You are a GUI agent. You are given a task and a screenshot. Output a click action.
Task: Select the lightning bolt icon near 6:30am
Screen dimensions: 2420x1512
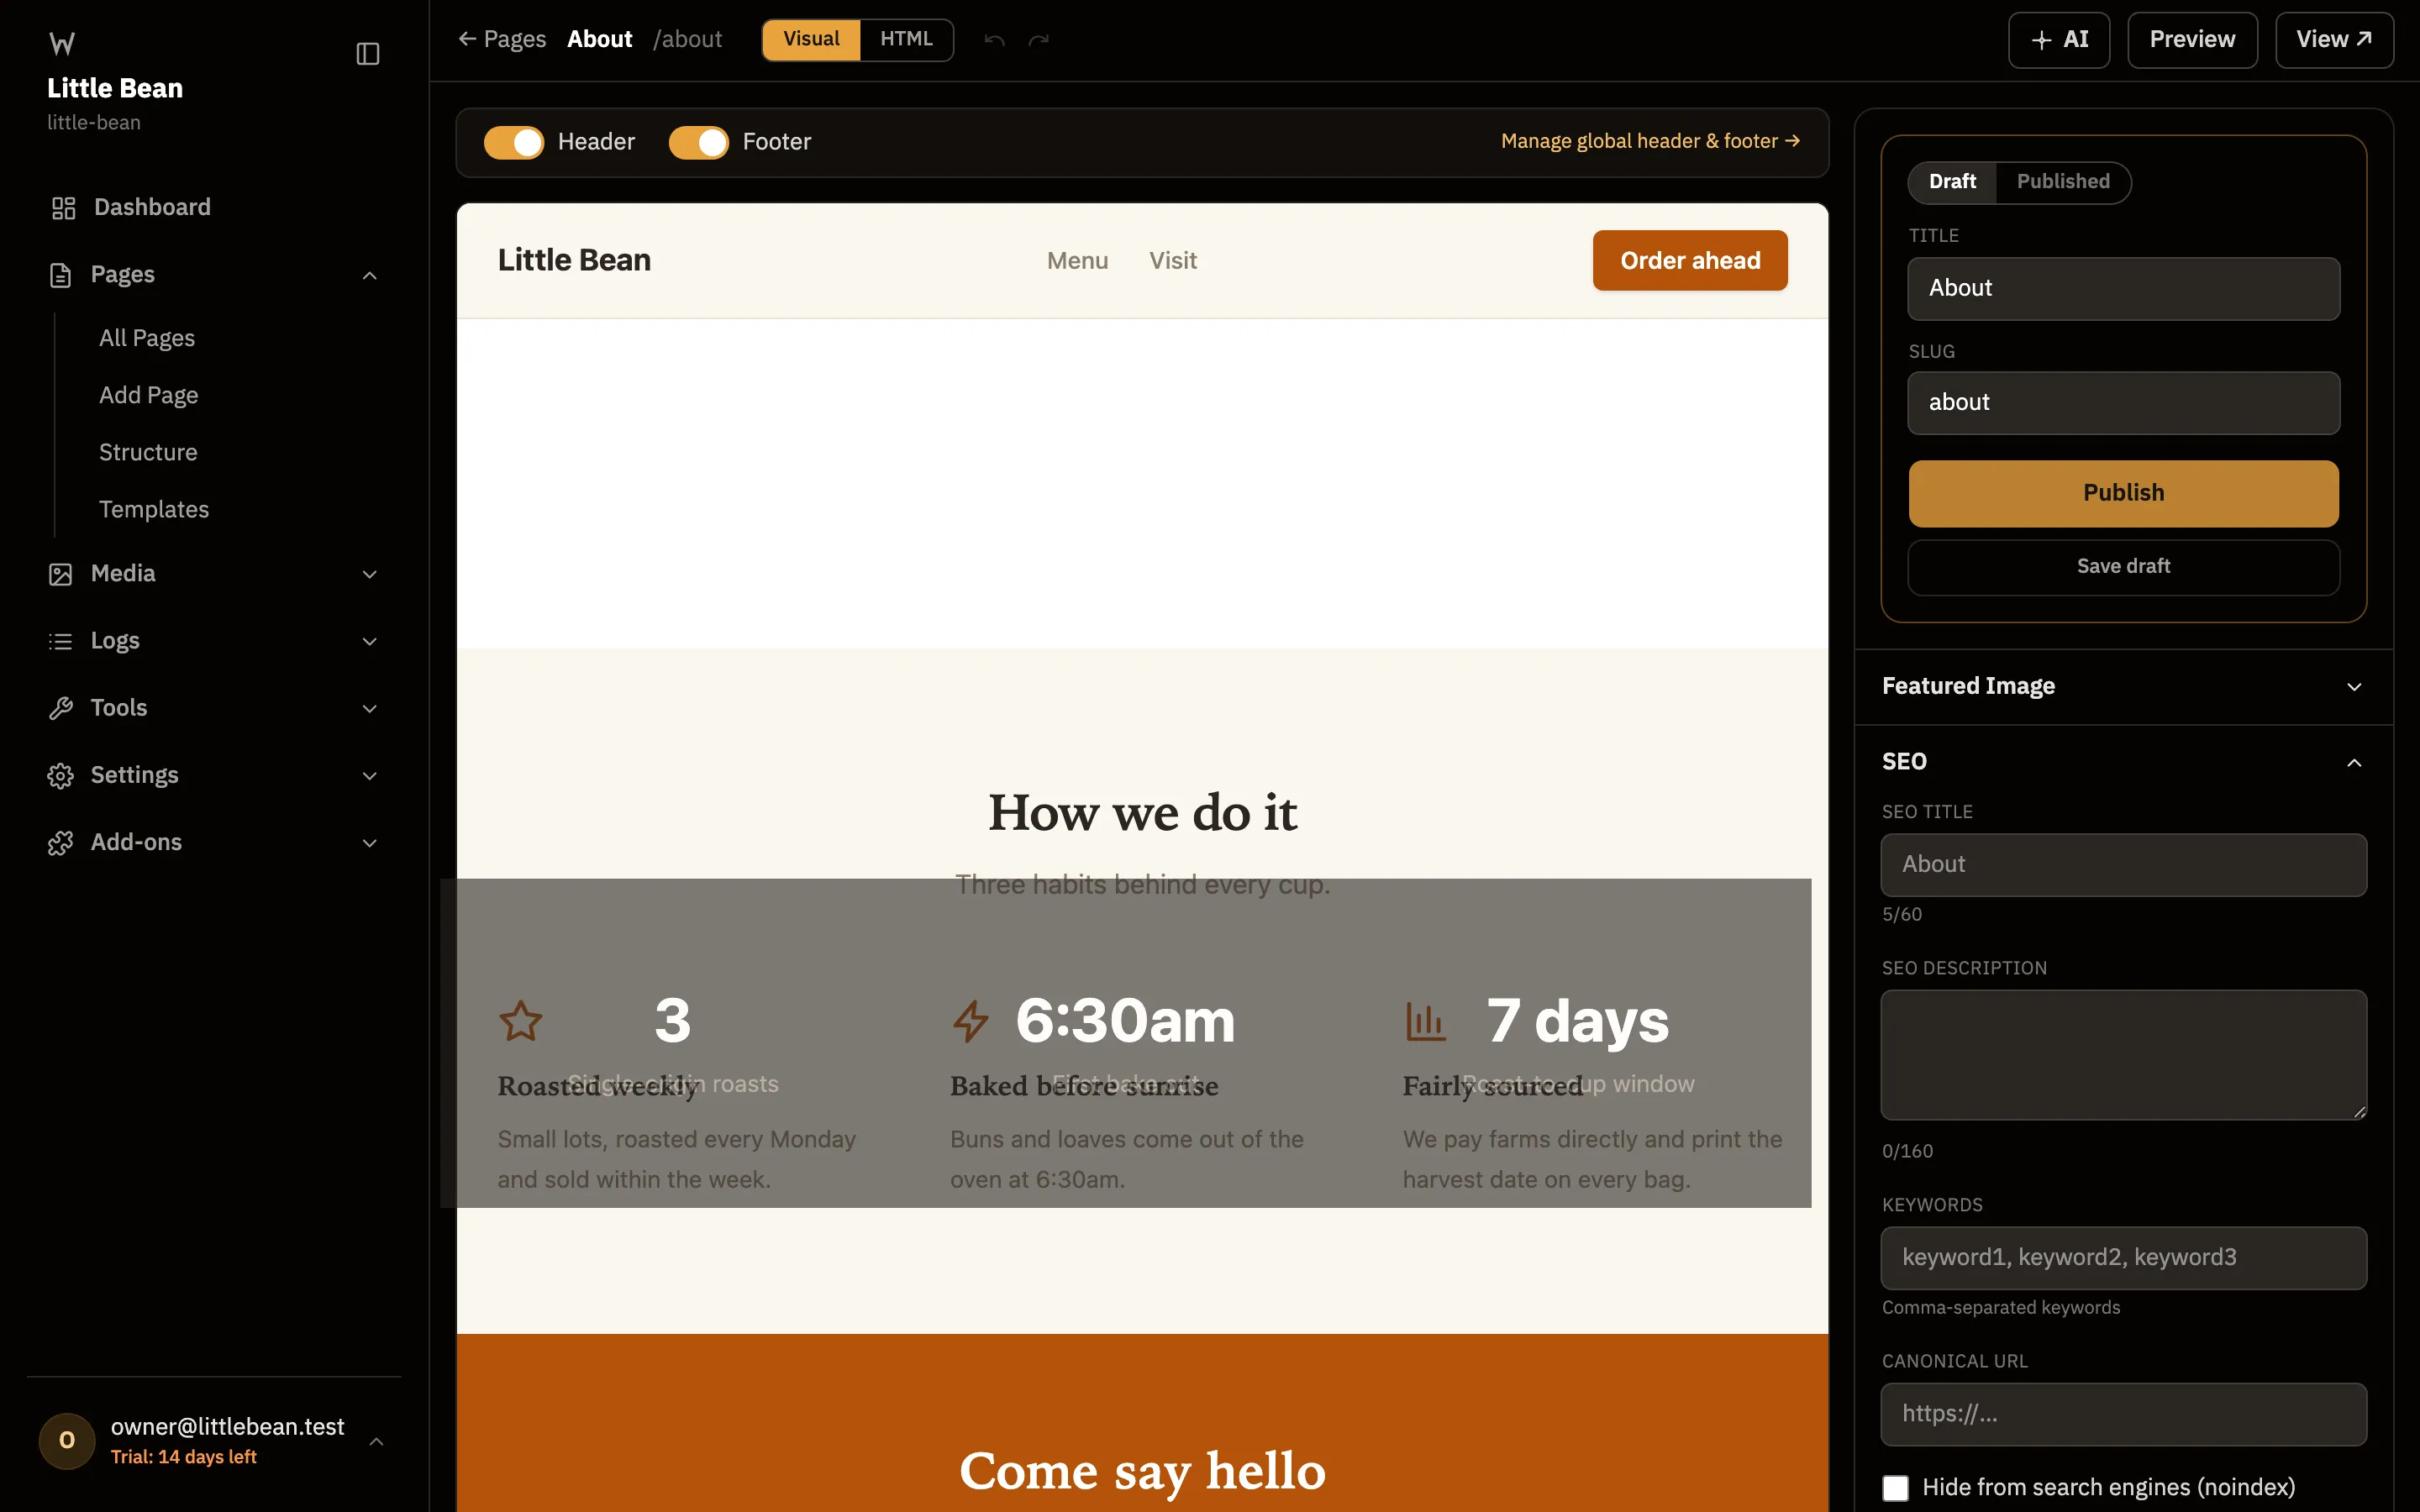tap(971, 1021)
